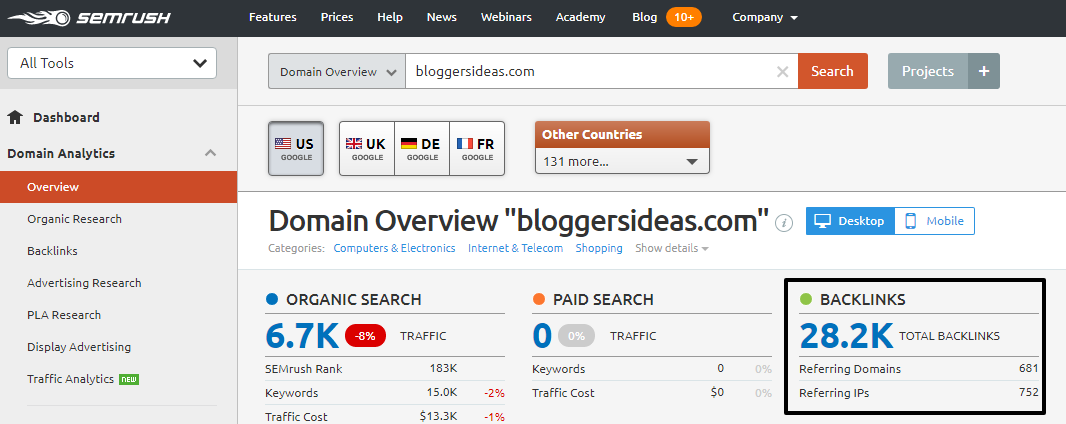Click the $13.3K traffic cost value
Image resolution: width=1066 pixels, height=424 pixels.
439,417
